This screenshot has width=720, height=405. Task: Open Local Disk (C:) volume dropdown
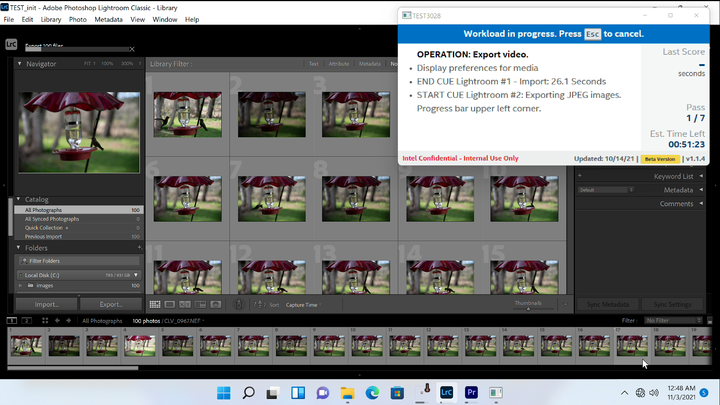(136, 275)
